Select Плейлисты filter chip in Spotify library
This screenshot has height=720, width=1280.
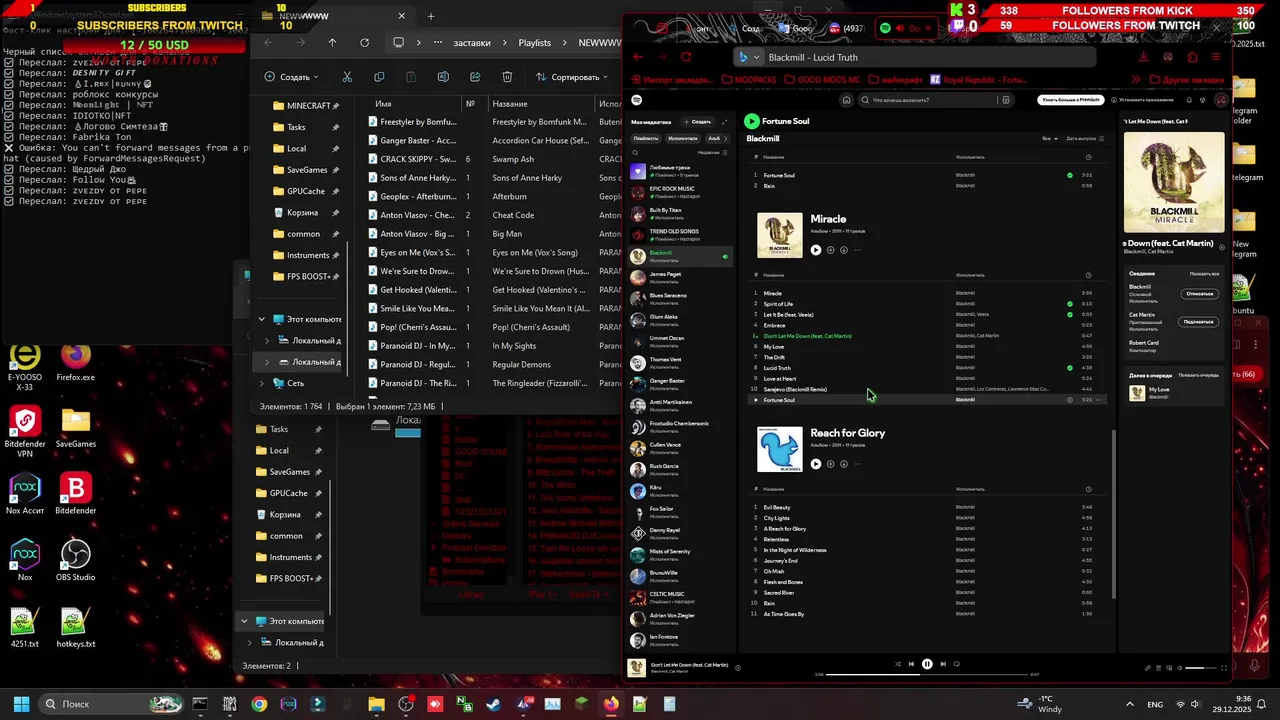(x=646, y=138)
